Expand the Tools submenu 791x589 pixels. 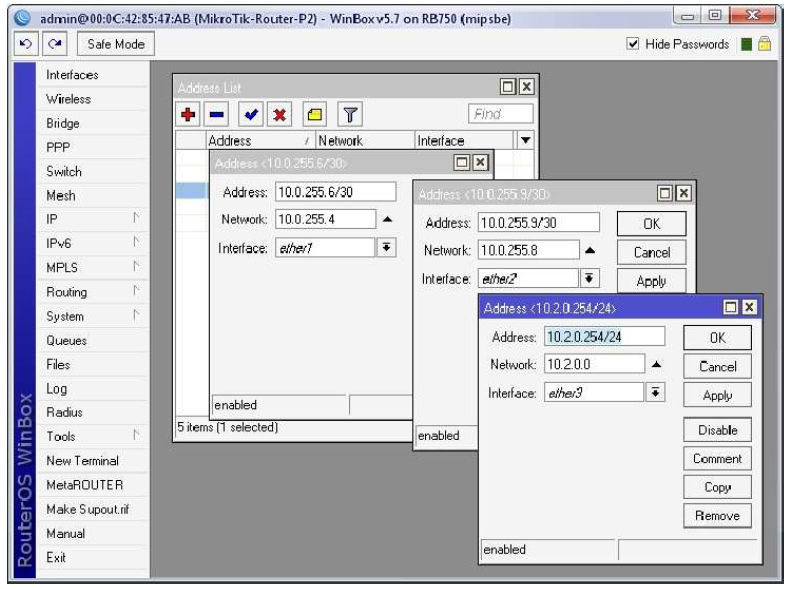[92, 436]
